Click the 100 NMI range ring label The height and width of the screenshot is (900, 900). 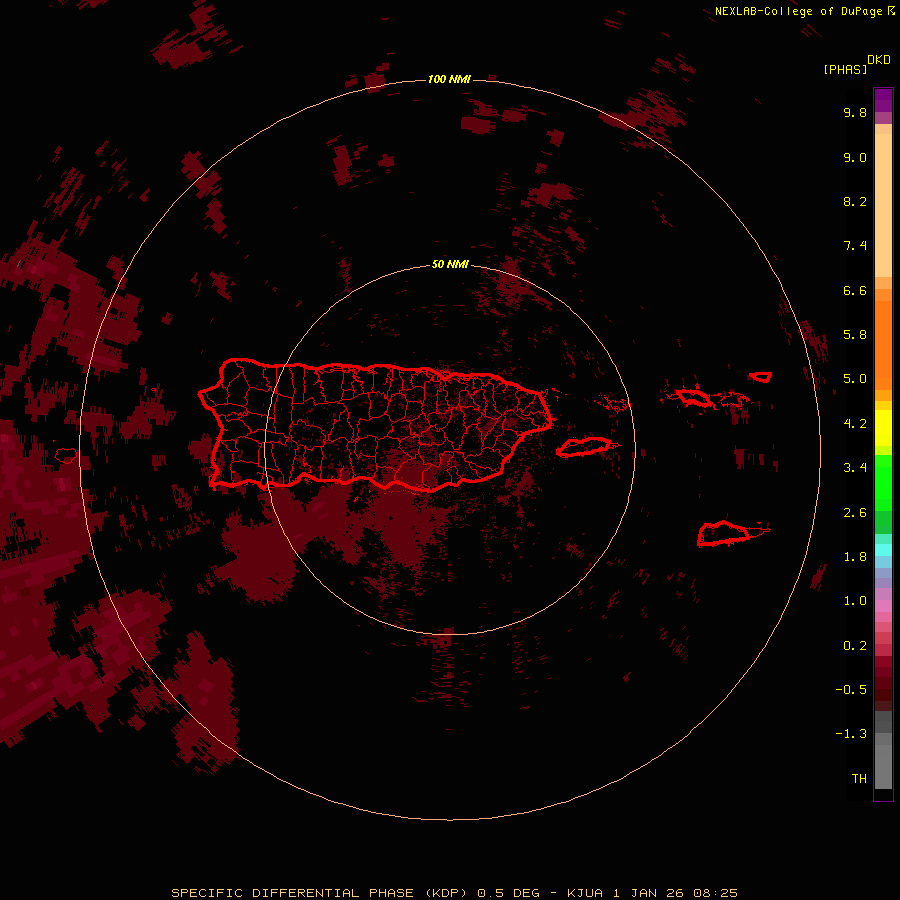pyautogui.click(x=449, y=79)
